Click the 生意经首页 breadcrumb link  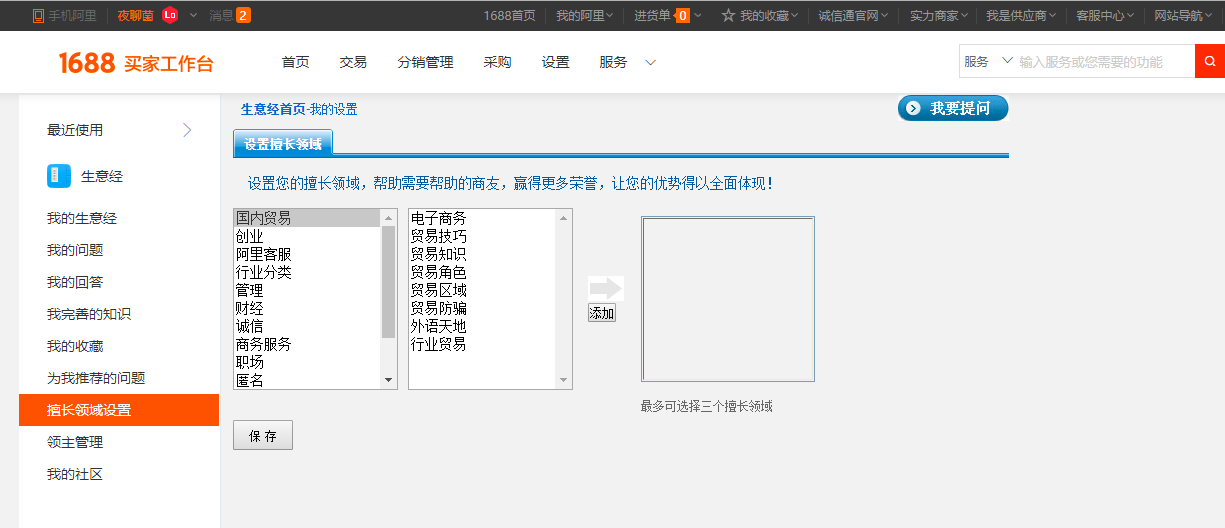point(273,110)
